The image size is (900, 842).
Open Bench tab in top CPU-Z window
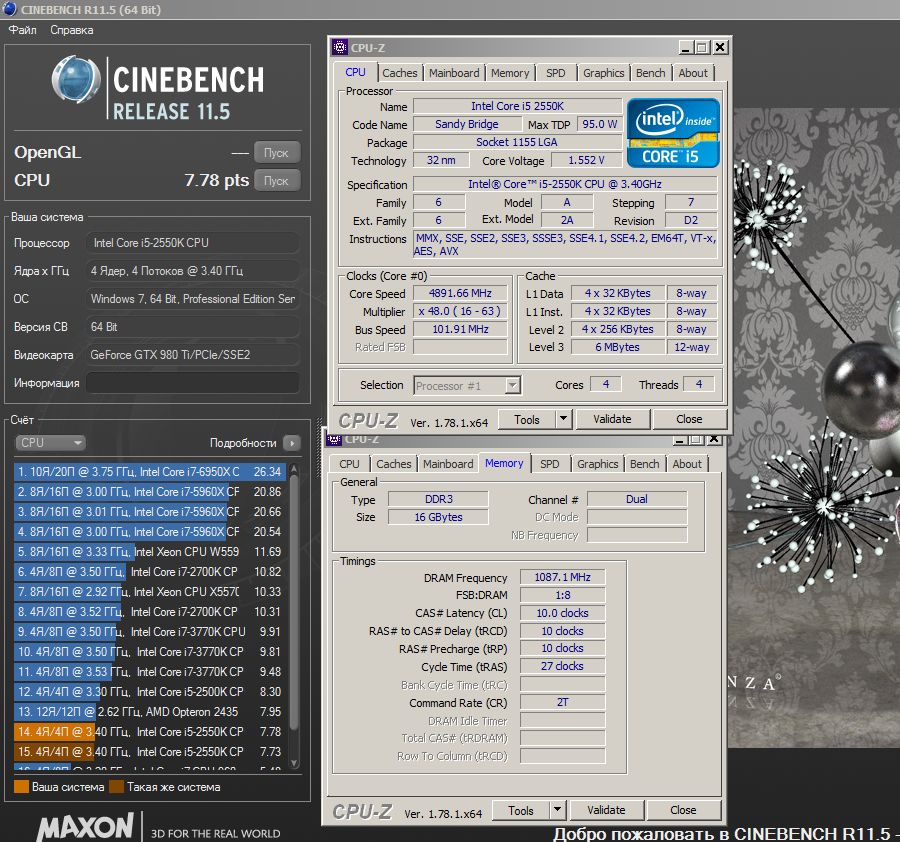click(x=650, y=73)
